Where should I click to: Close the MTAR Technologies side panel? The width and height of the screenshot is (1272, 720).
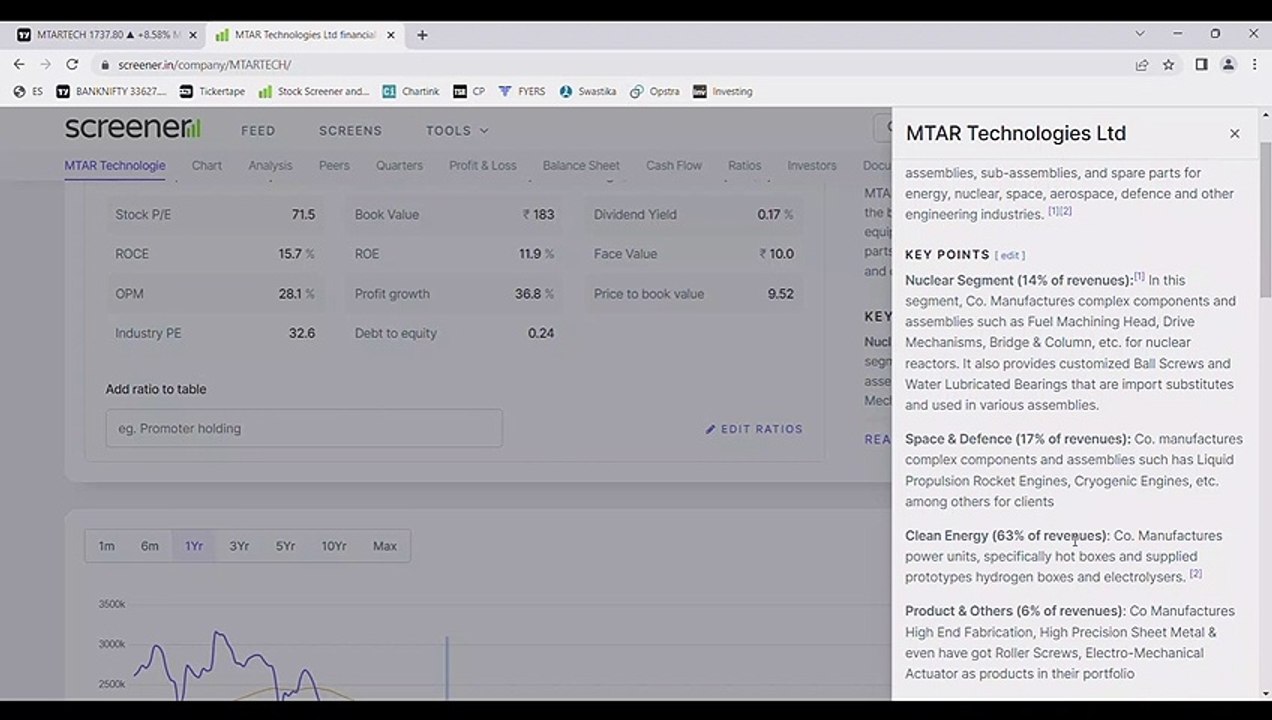pyautogui.click(x=1234, y=134)
